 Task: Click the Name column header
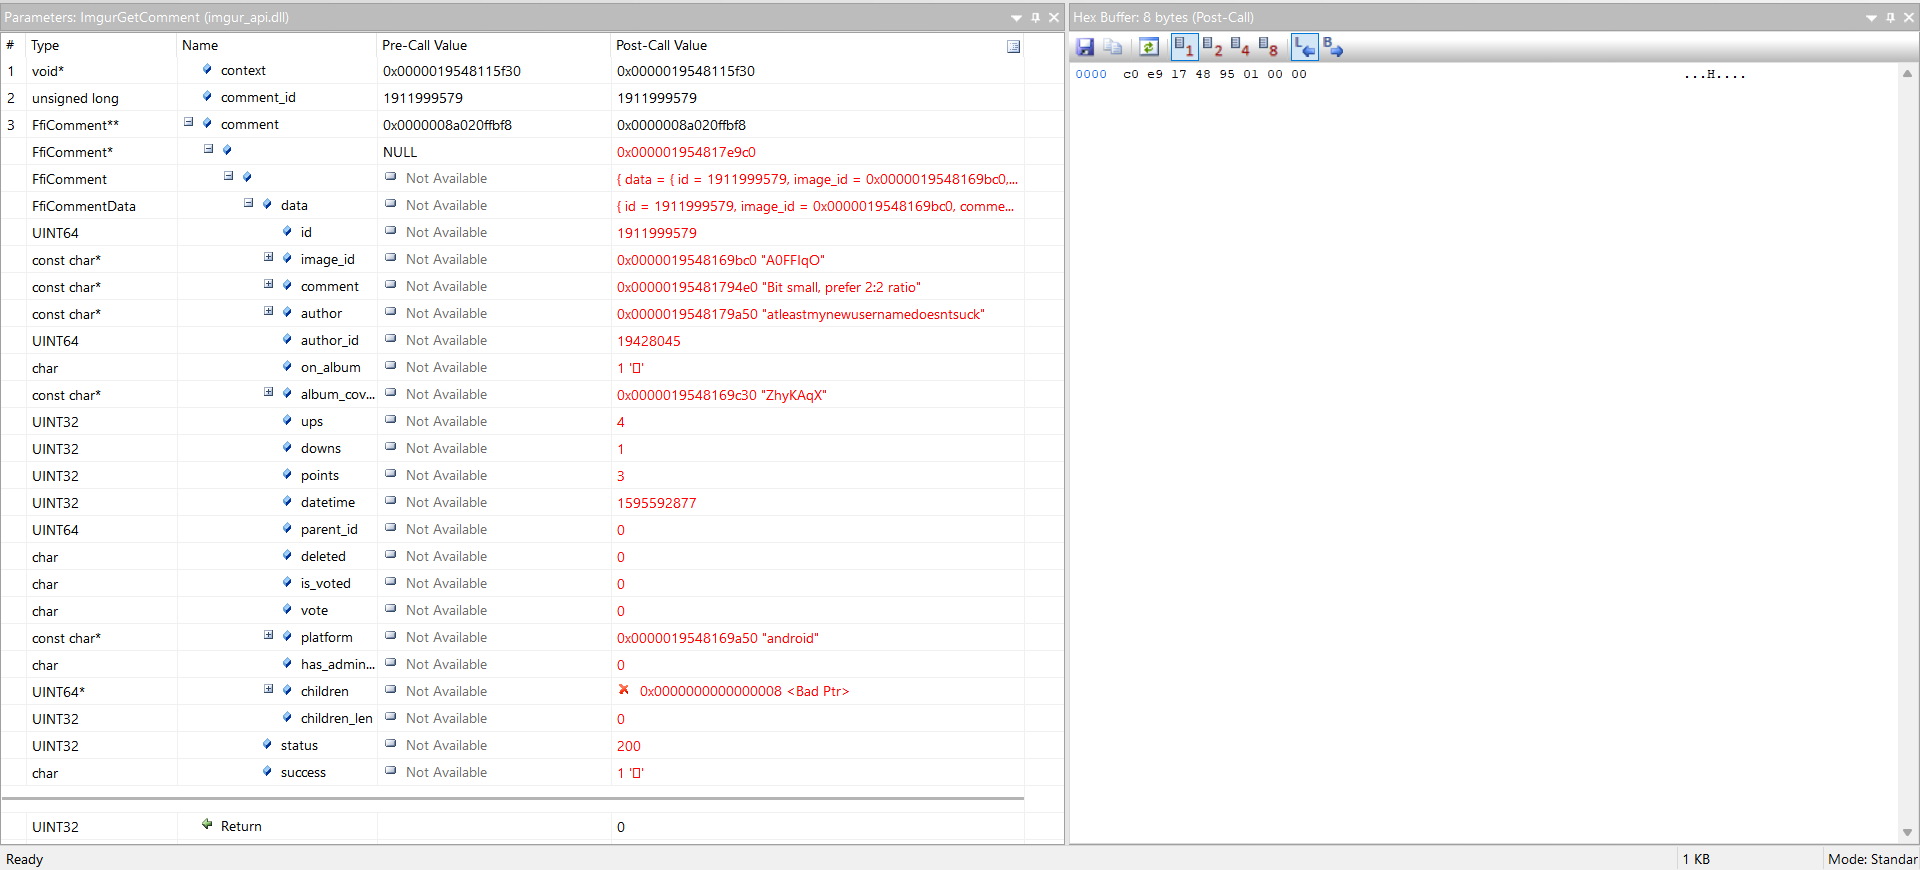[x=277, y=45]
